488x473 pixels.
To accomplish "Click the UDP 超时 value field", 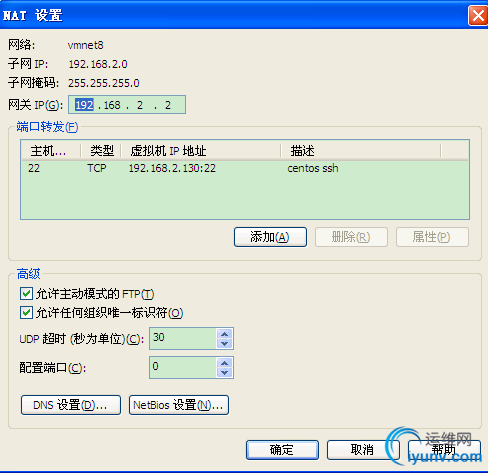I will [x=183, y=338].
